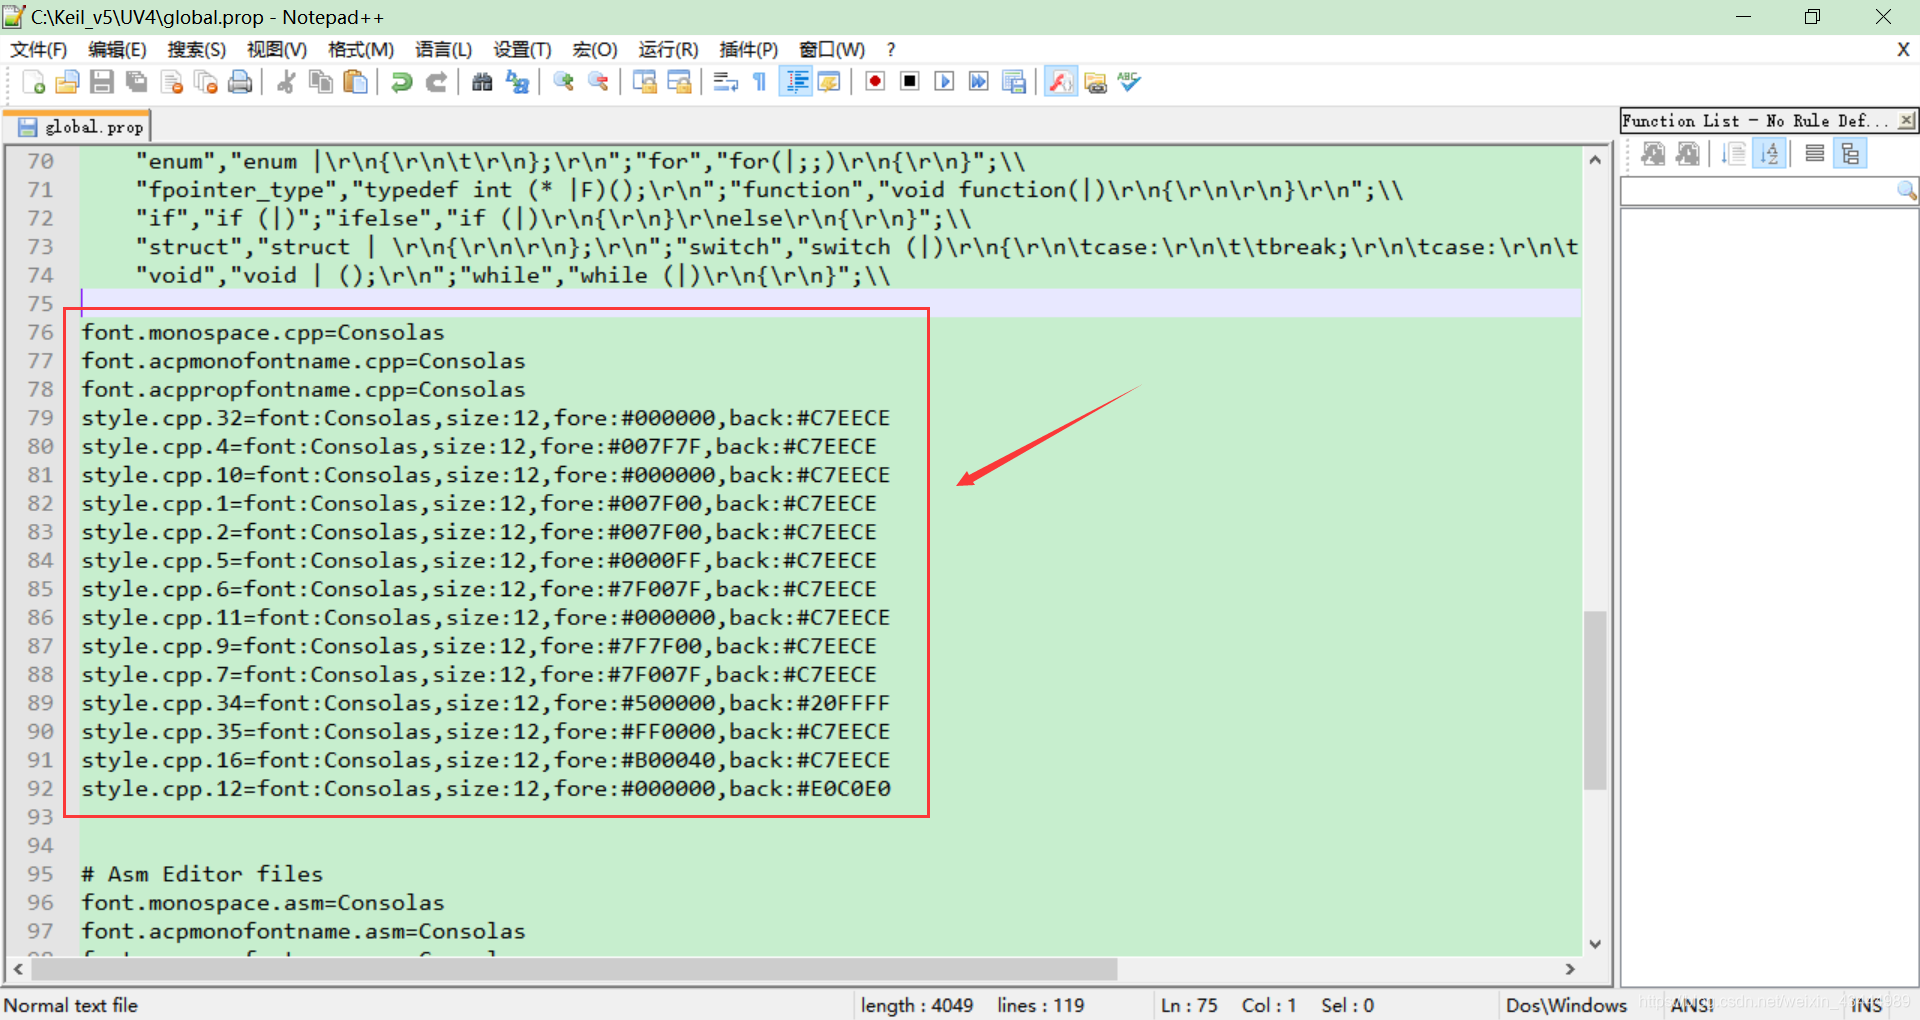1920x1020 pixels.
Task: Toggle the Function List panel toolbar icon
Action: [1061, 82]
